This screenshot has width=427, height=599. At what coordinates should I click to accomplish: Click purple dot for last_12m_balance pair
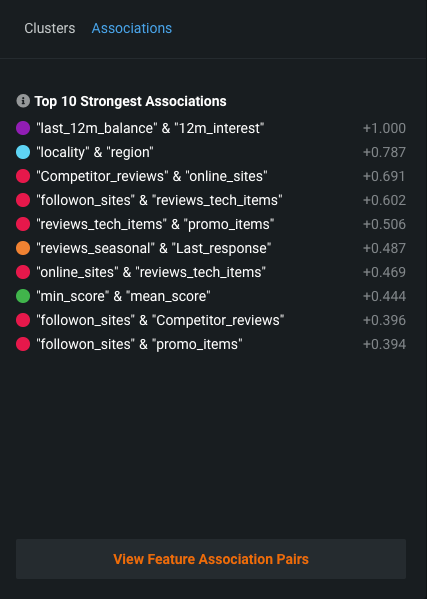23,128
